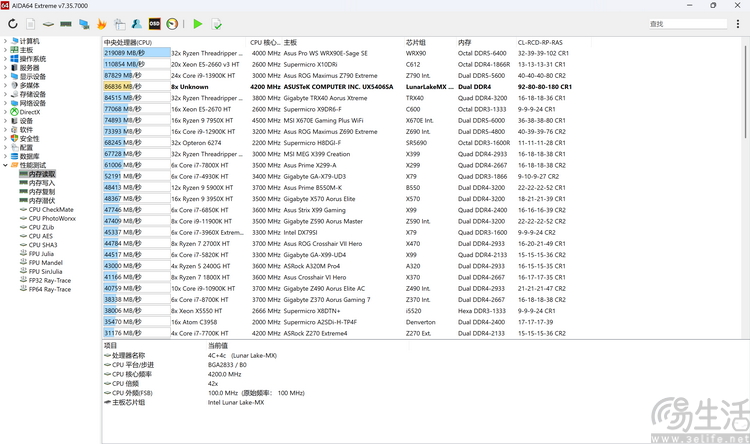The height and width of the screenshot is (444, 750).
Task: Start benchmark with green play button
Action: (x=198, y=24)
